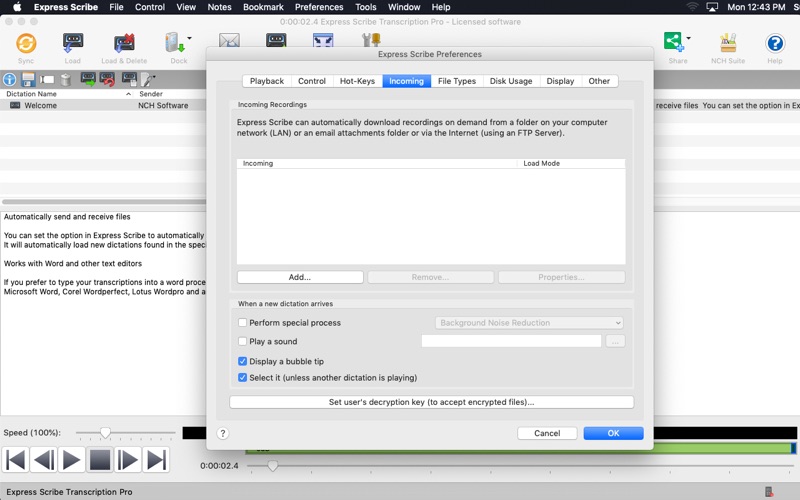800x500 pixels.
Task: Click the Add... button
Action: (300, 277)
